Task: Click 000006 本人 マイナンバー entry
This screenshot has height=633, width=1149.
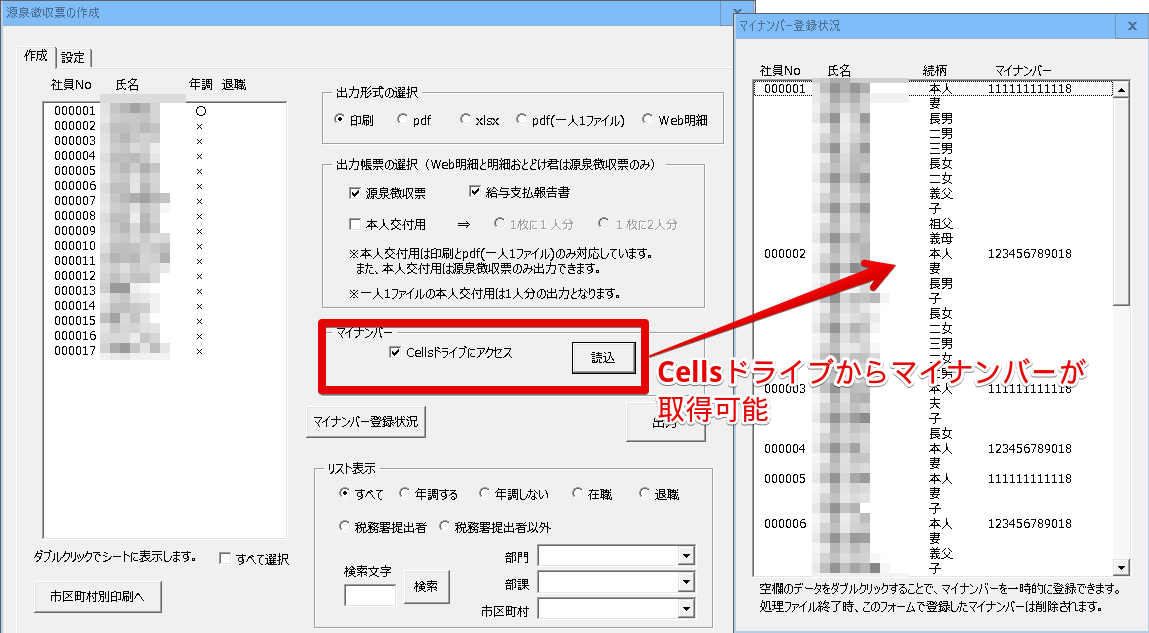Action: click(x=1029, y=524)
